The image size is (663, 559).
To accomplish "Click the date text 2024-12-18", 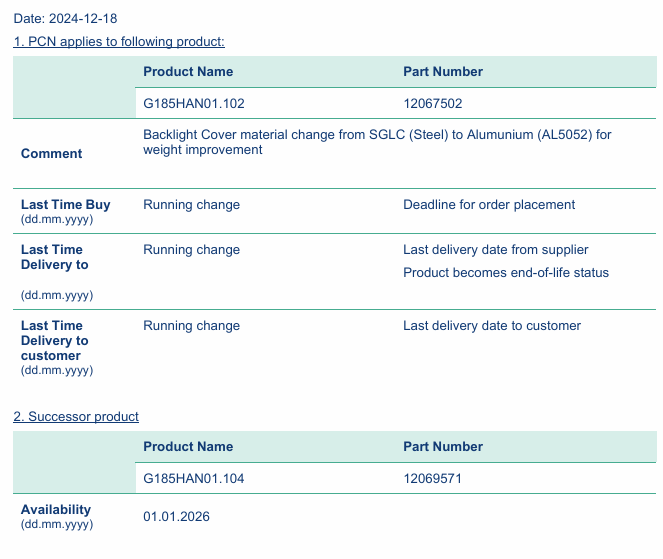I will [x=83, y=19].
